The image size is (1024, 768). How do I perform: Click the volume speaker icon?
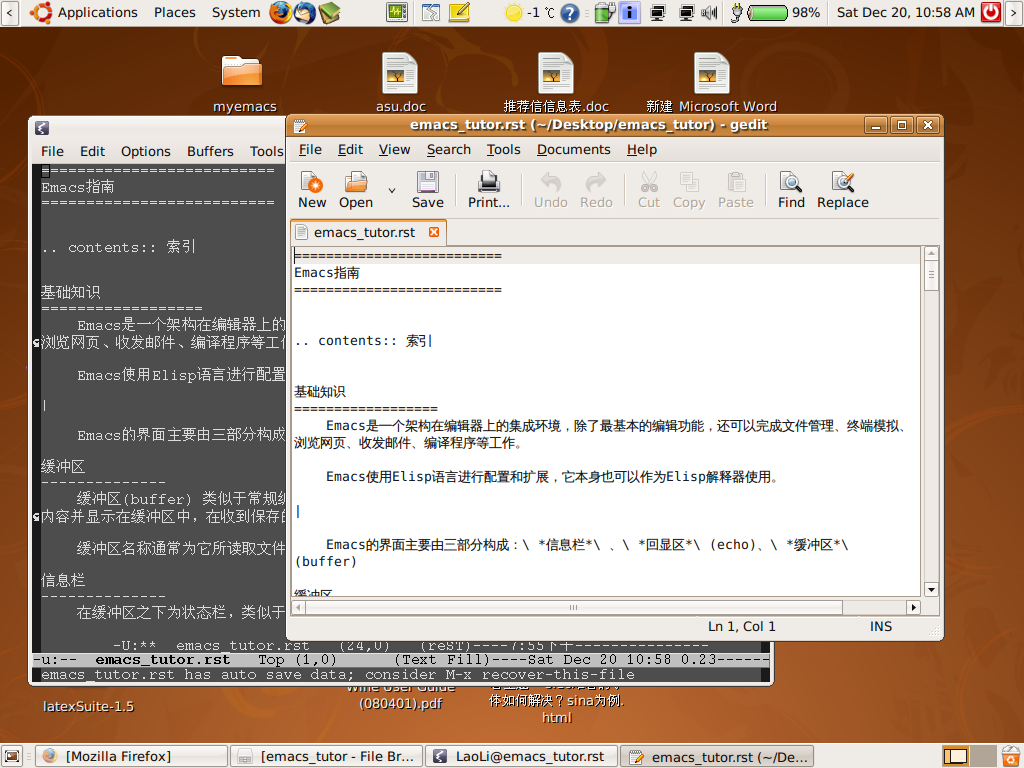tap(709, 12)
